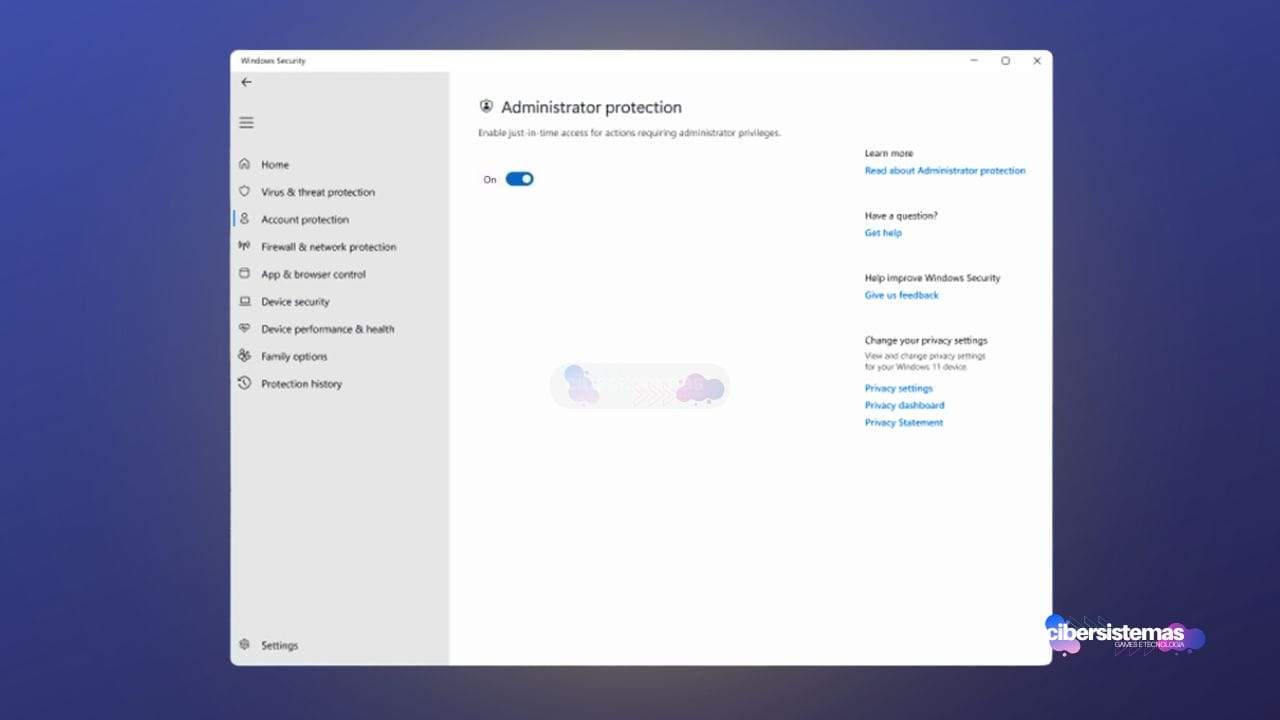1280x720 pixels.
Task: Collapse the navigation pane with hamburger button
Action: [x=246, y=123]
